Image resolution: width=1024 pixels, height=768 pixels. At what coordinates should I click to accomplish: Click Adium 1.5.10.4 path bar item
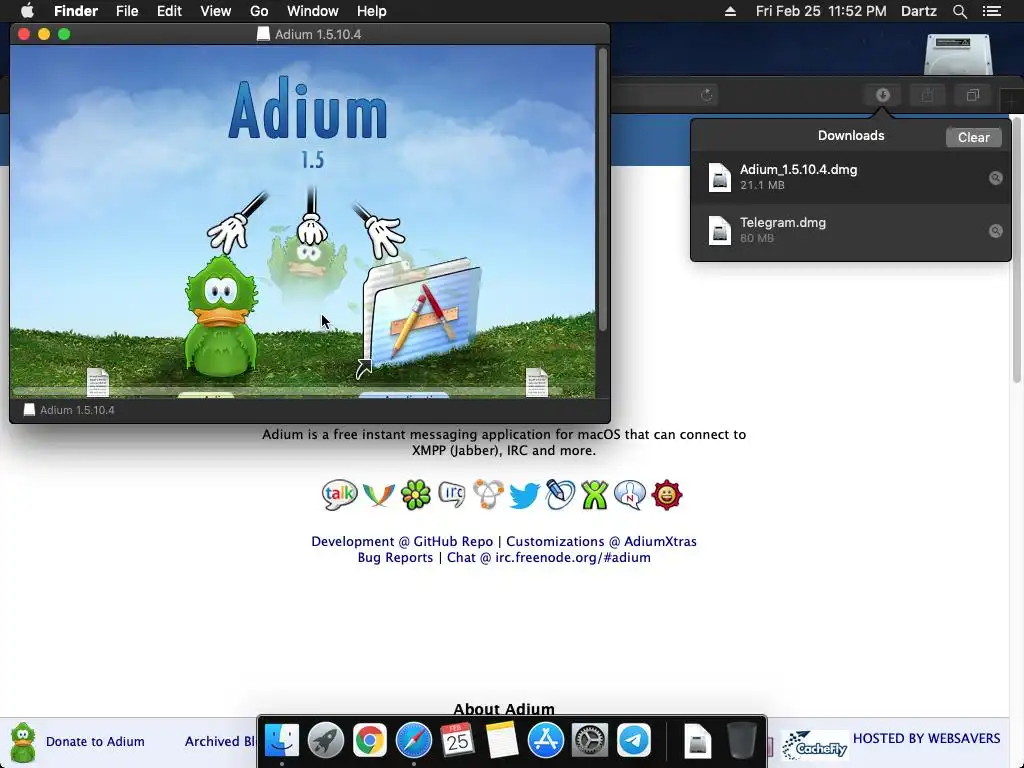pos(69,410)
